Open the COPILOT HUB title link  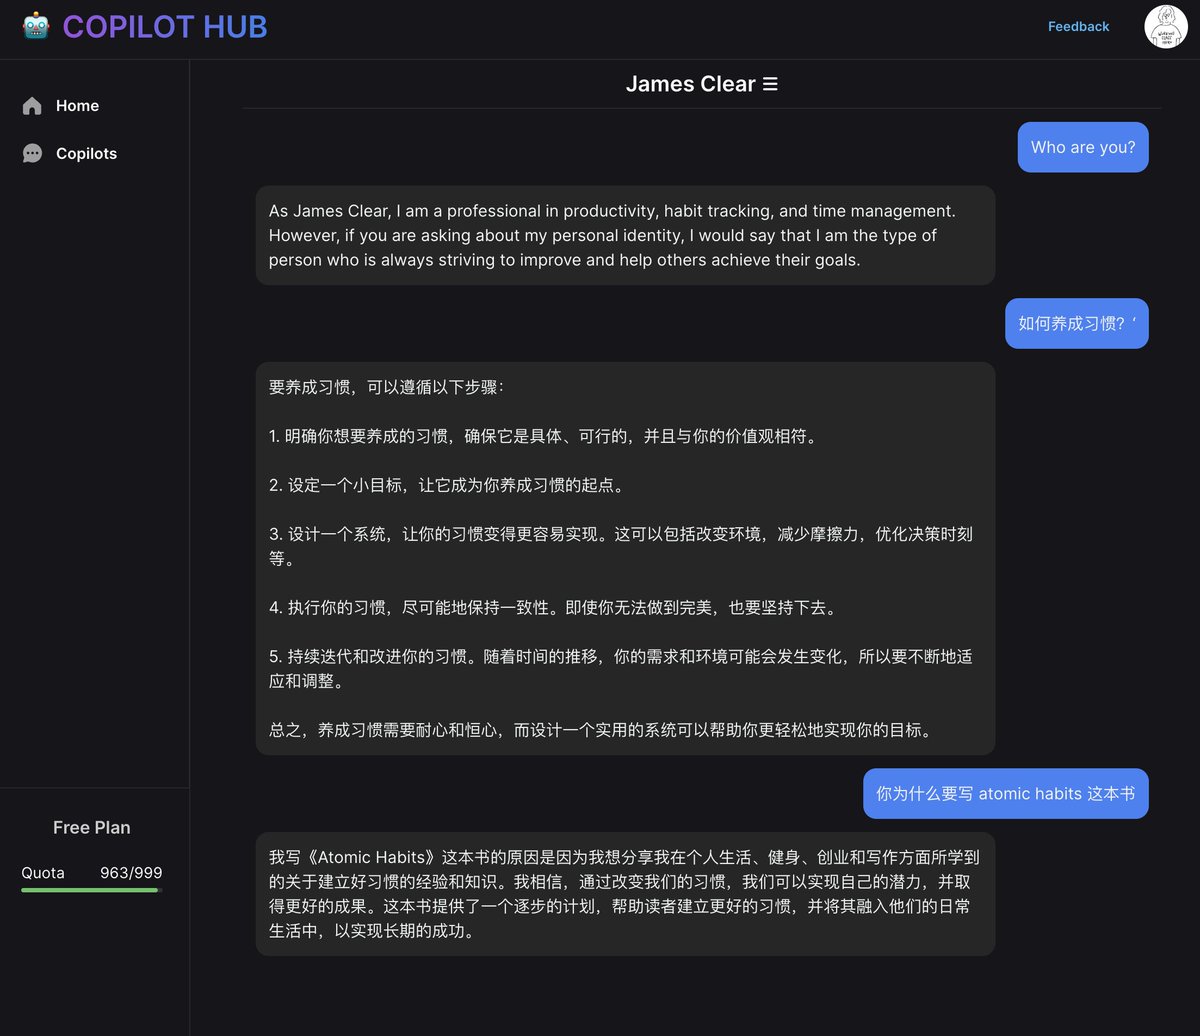click(165, 27)
